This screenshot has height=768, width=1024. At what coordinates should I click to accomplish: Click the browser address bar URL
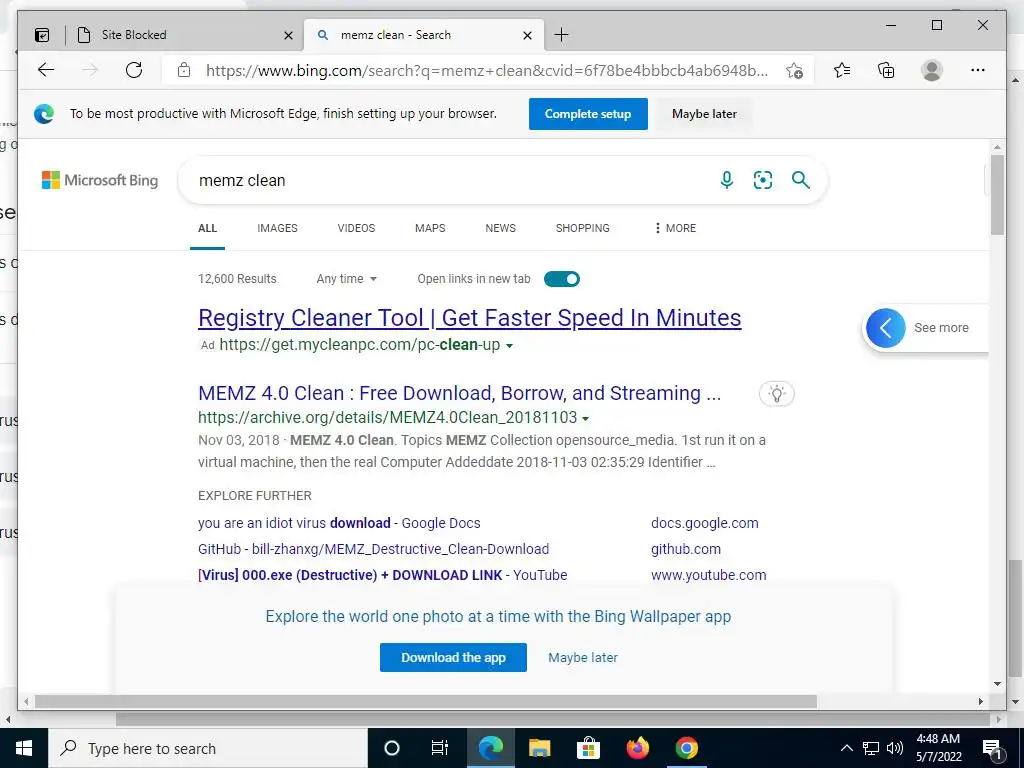point(487,71)
